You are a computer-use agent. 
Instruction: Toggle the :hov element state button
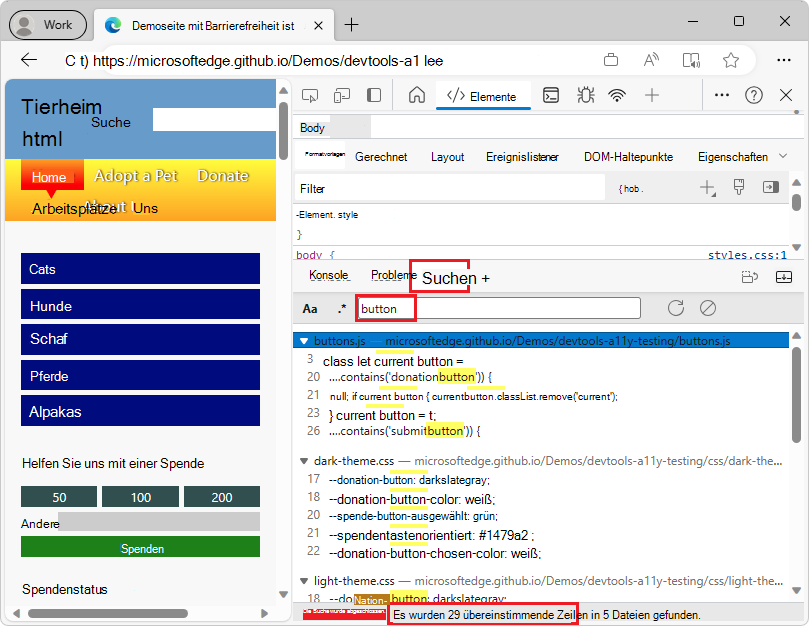pyautogui.click(x=630, y=189)
